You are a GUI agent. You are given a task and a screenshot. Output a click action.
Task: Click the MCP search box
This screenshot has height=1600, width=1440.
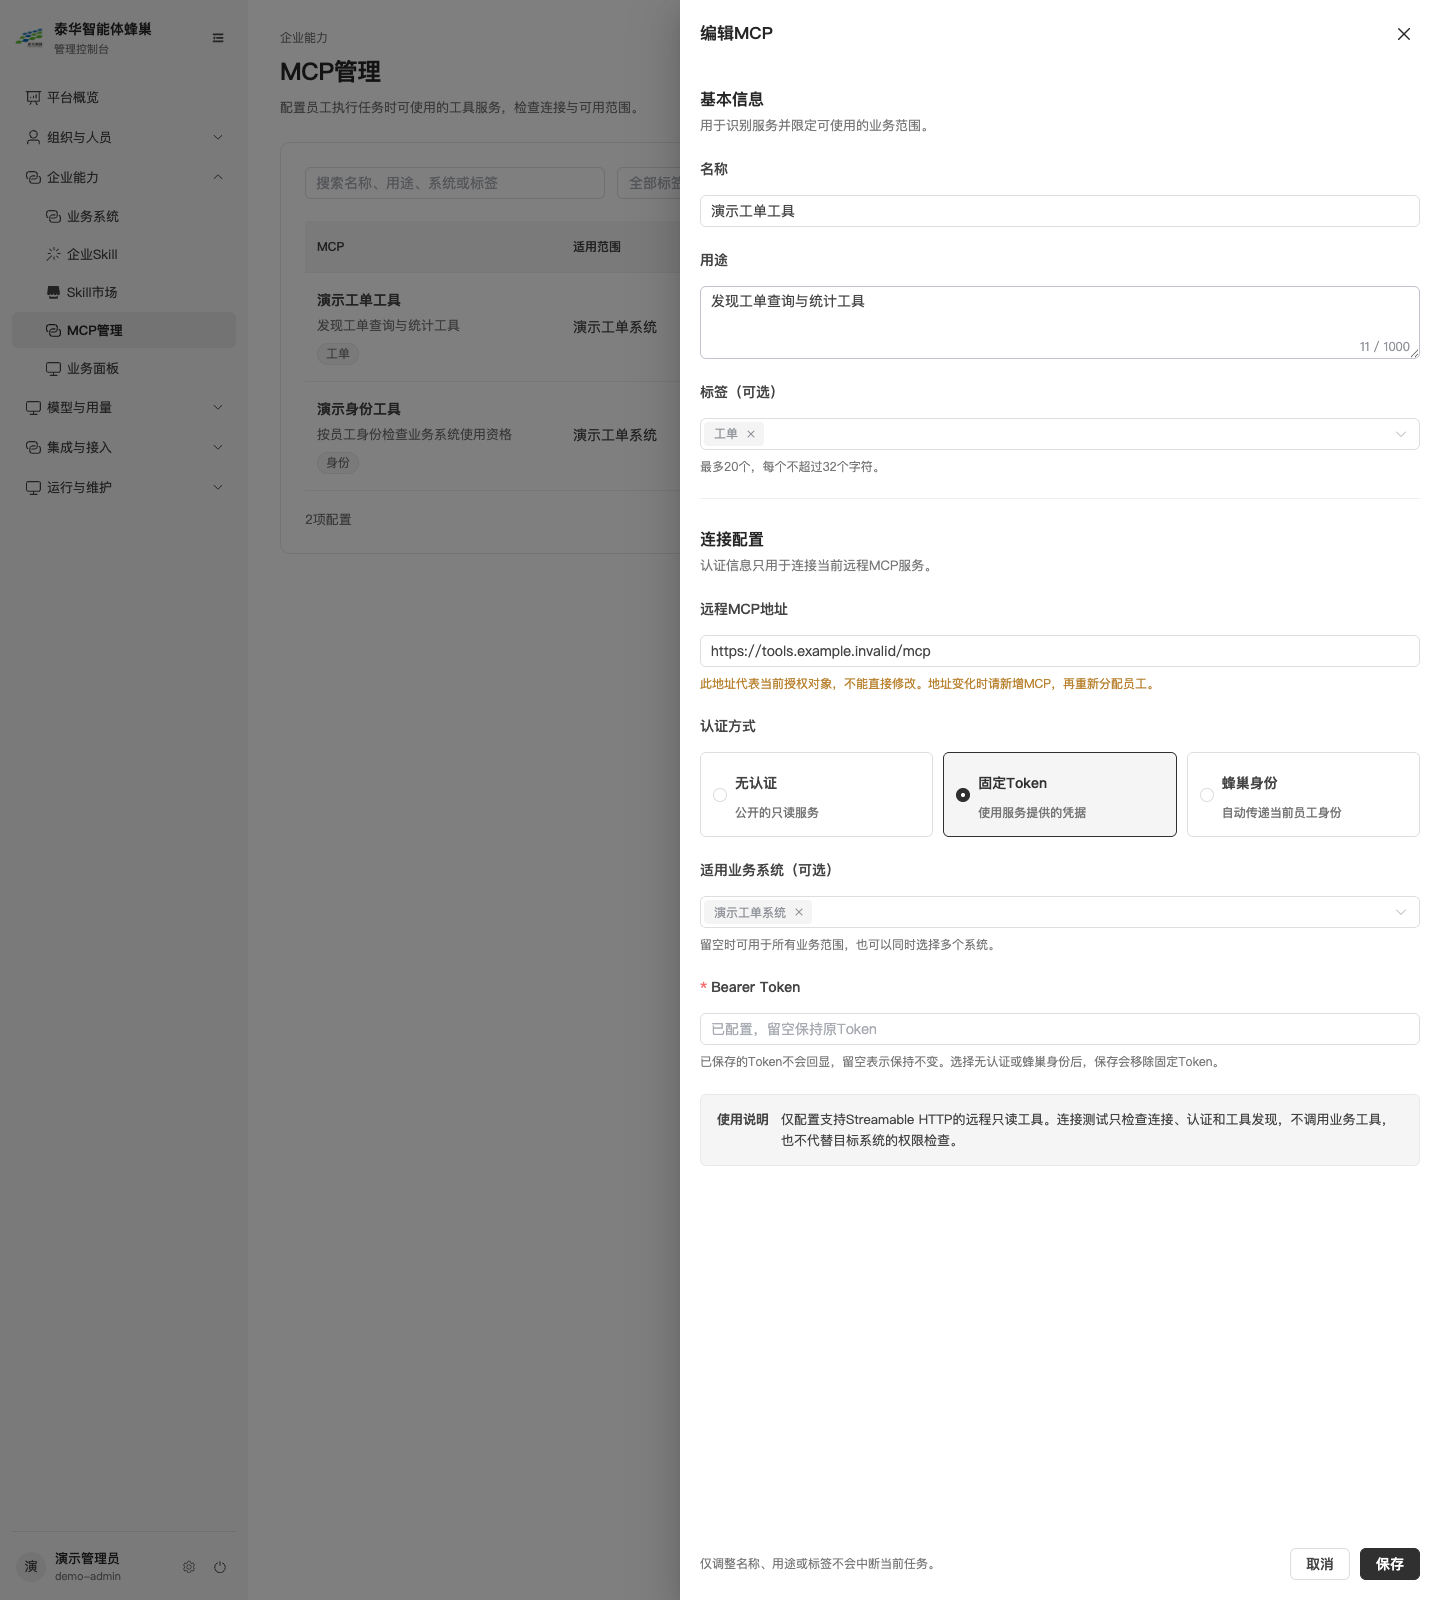[455, 183]
